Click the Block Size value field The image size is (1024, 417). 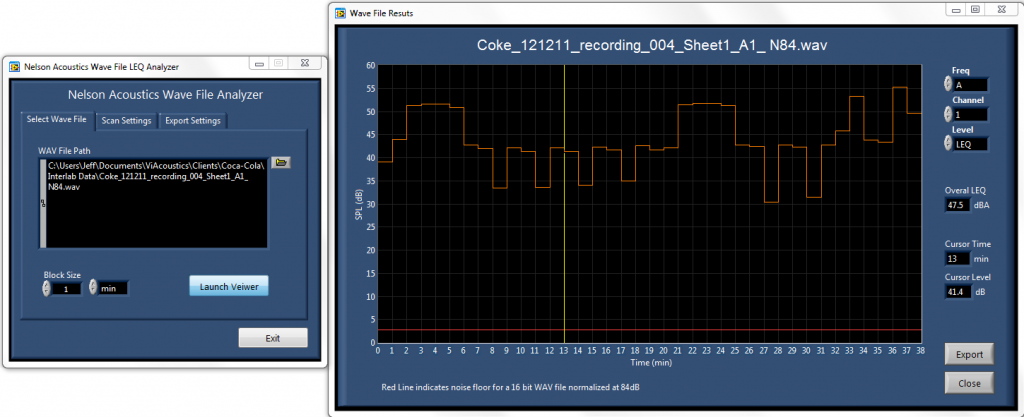(x=67, y=288)
